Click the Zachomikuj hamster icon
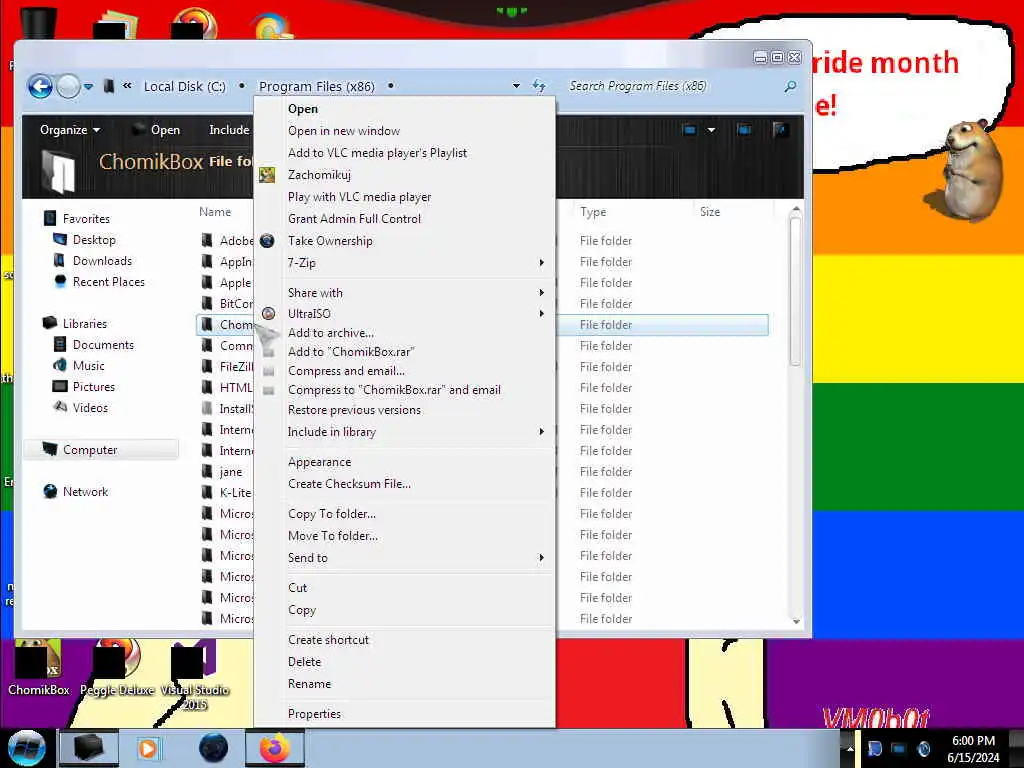The width and height of the screenshot is (1024, 768). pos(267,175)
